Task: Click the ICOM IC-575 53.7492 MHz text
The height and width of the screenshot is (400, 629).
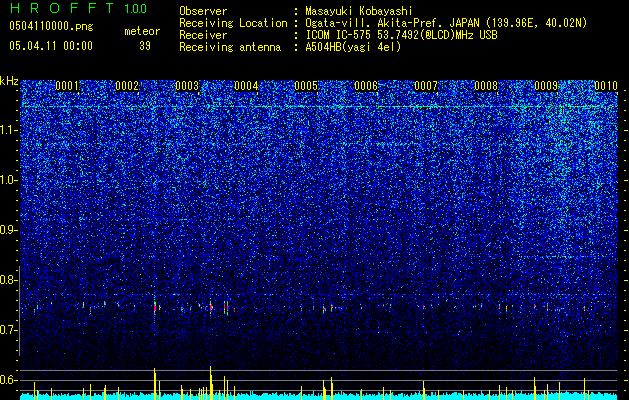Action: (x=401, y=35)
